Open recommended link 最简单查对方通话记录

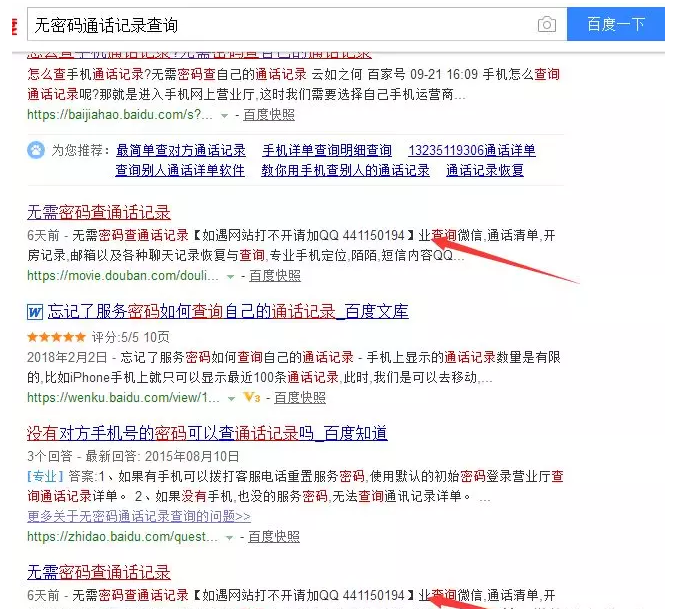(181, 150)
